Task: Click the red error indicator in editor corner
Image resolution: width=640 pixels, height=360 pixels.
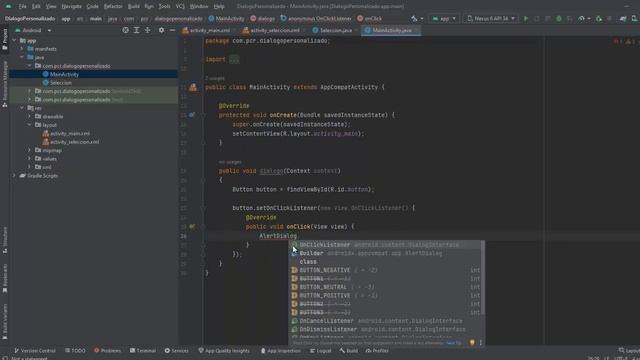Action: tap(617, 41)
